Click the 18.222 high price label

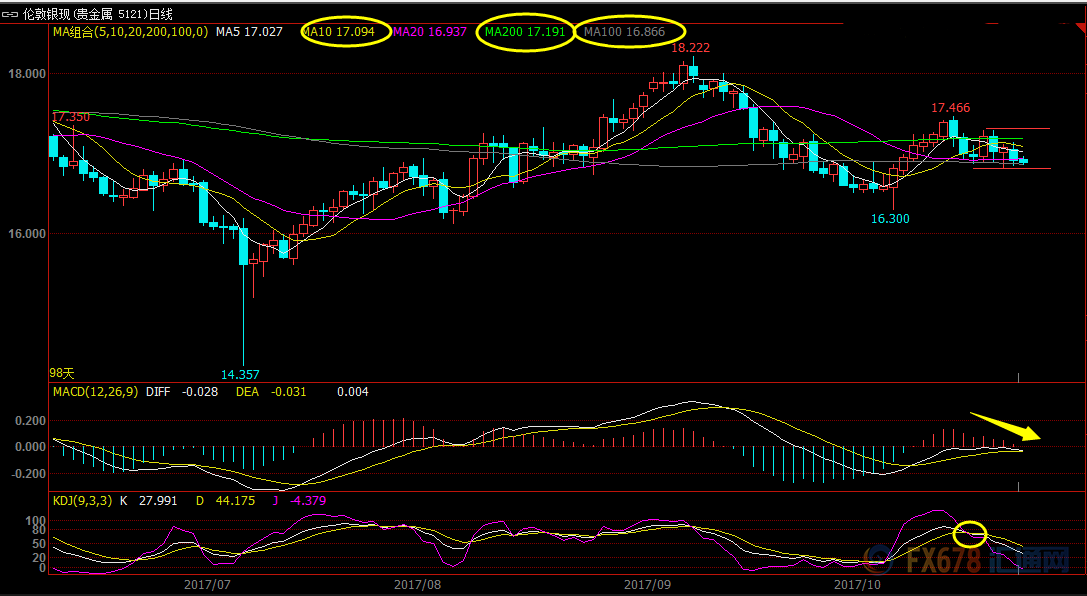click(x=690, y=48)
